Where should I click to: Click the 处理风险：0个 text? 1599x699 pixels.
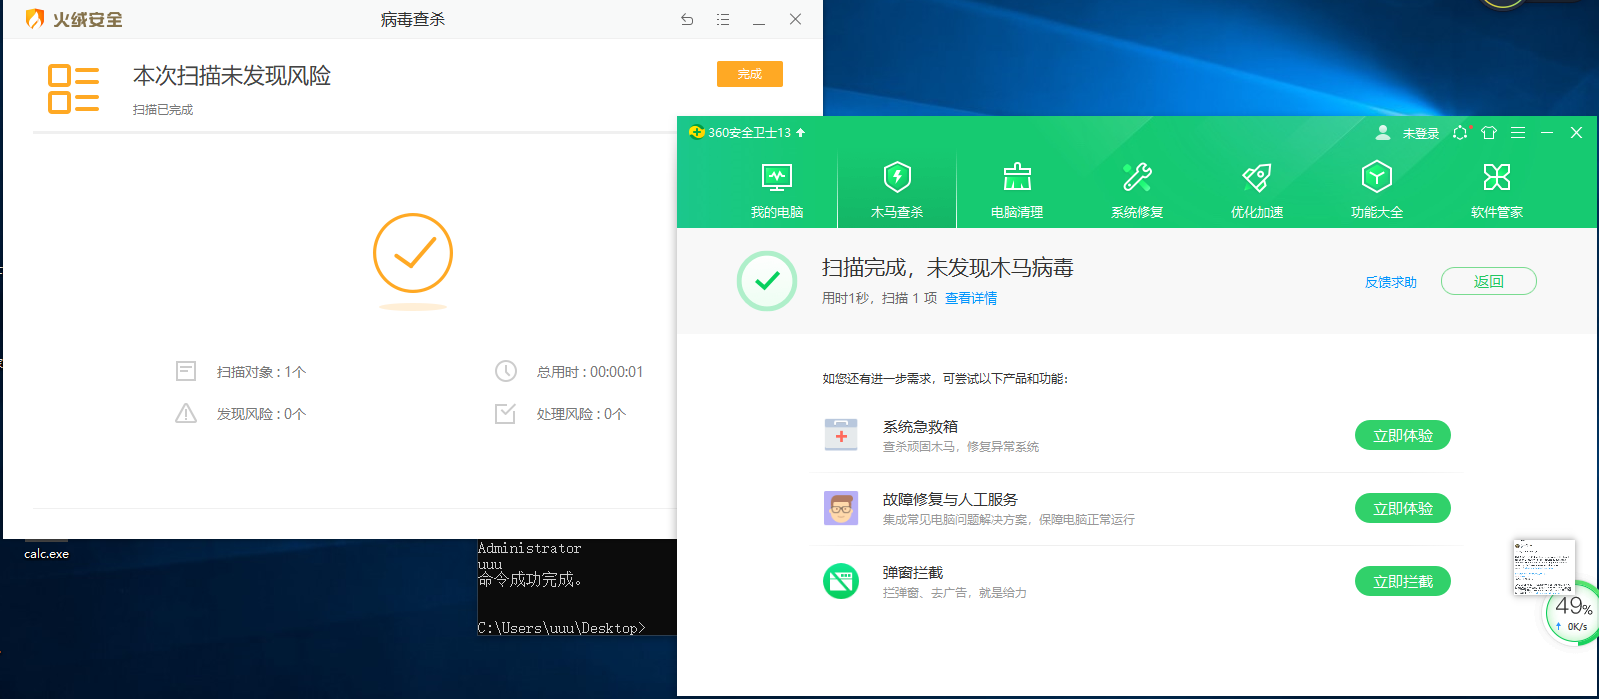(x=581, y=414)
